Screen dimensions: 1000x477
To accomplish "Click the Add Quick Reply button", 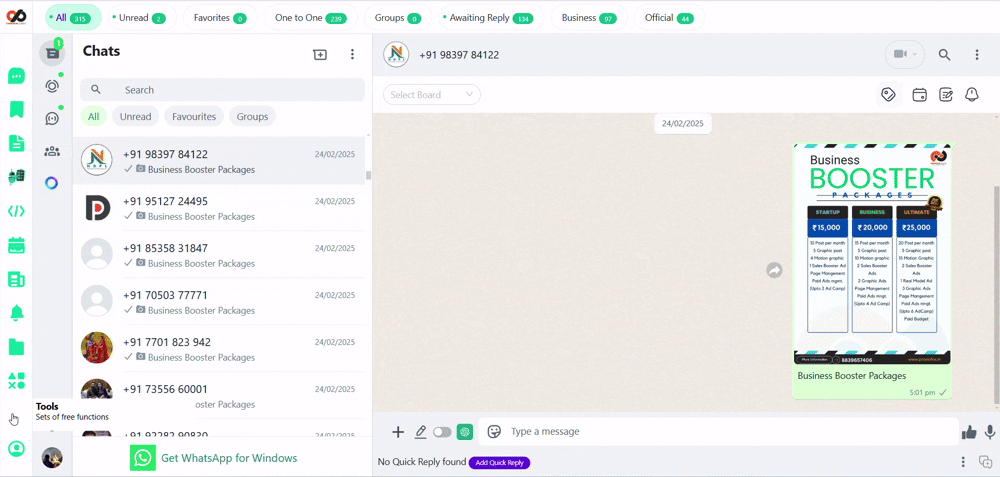I will click(x=499, y=463).
